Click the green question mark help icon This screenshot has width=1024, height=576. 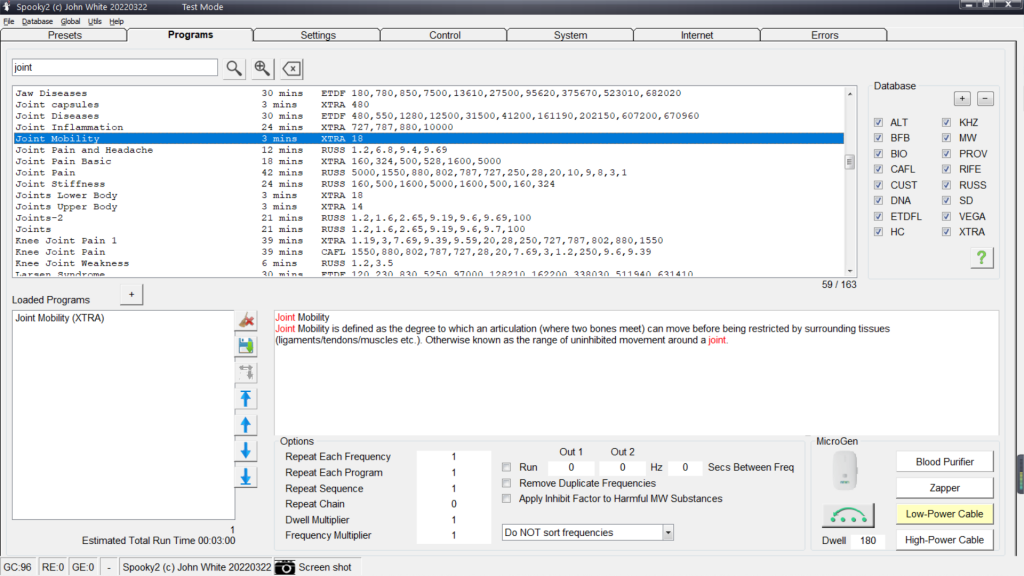[x=981, y=258]
